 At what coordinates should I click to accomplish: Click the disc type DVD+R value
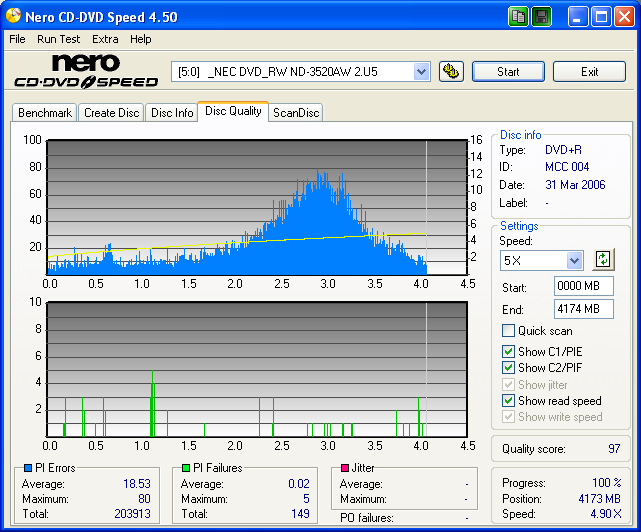click(563, 150)
